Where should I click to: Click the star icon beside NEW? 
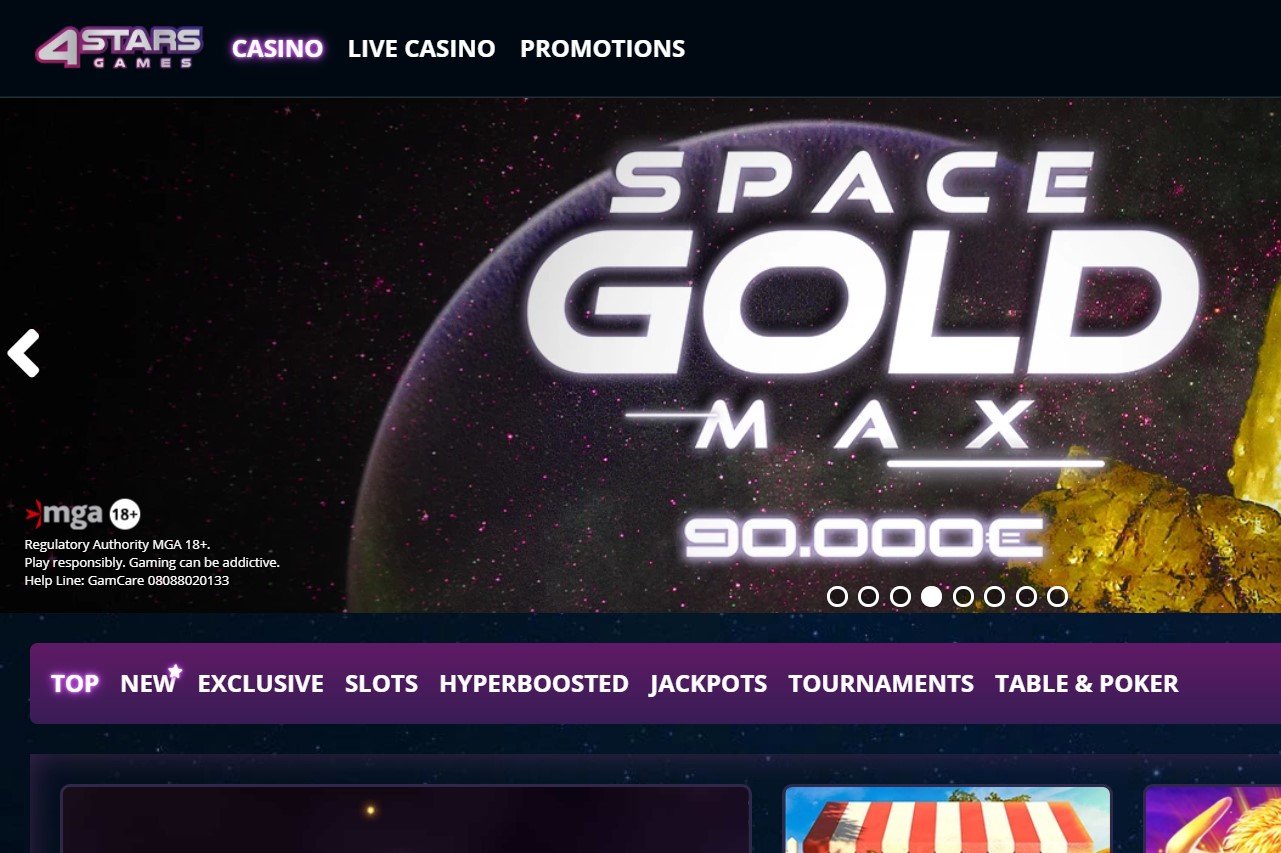[x=176, y=672]
